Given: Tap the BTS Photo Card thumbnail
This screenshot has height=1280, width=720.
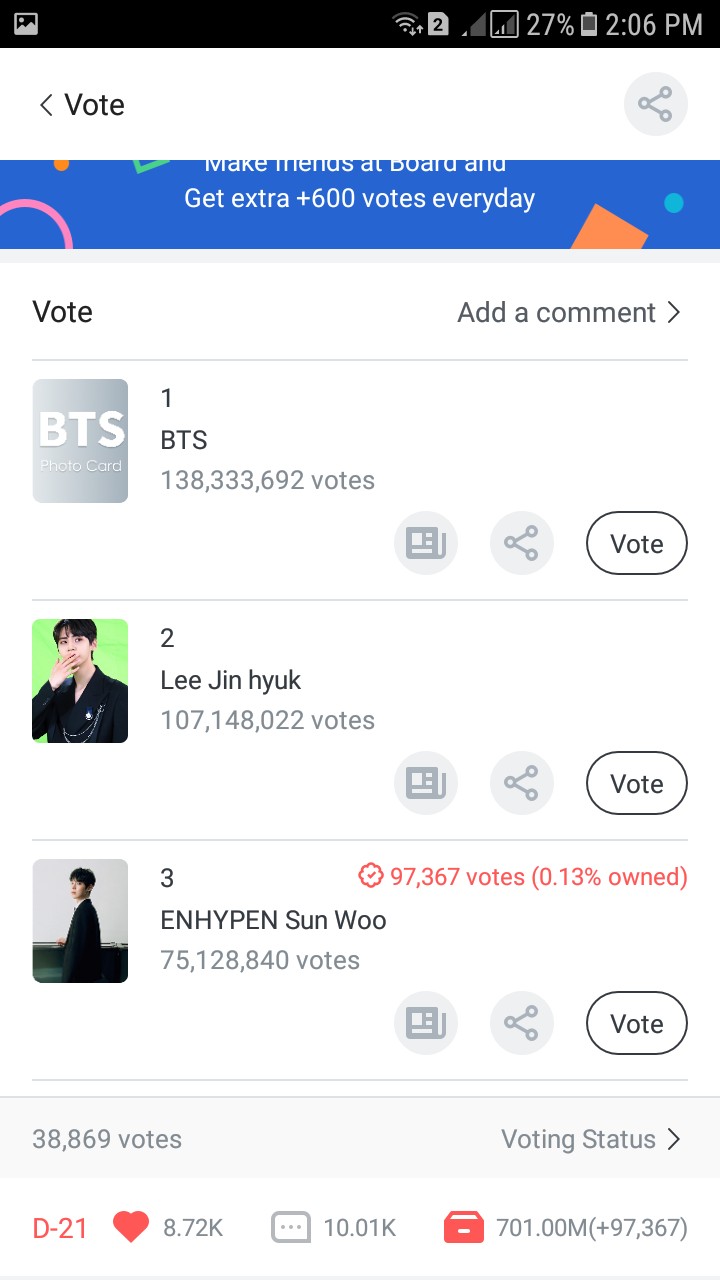Looking at the screenshot, I should click(x=80, y=441).
